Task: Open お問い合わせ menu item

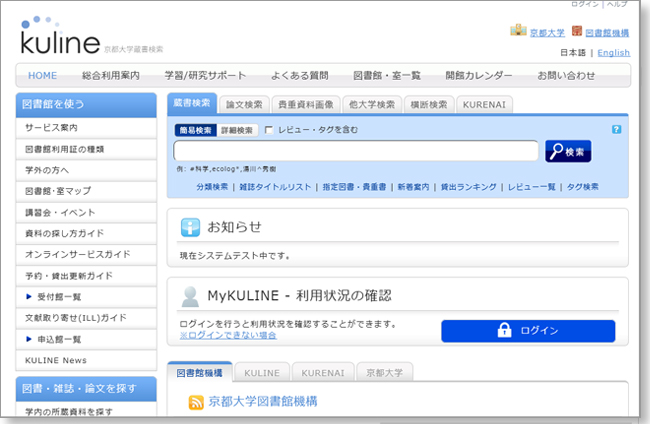Action: (566, 76)
